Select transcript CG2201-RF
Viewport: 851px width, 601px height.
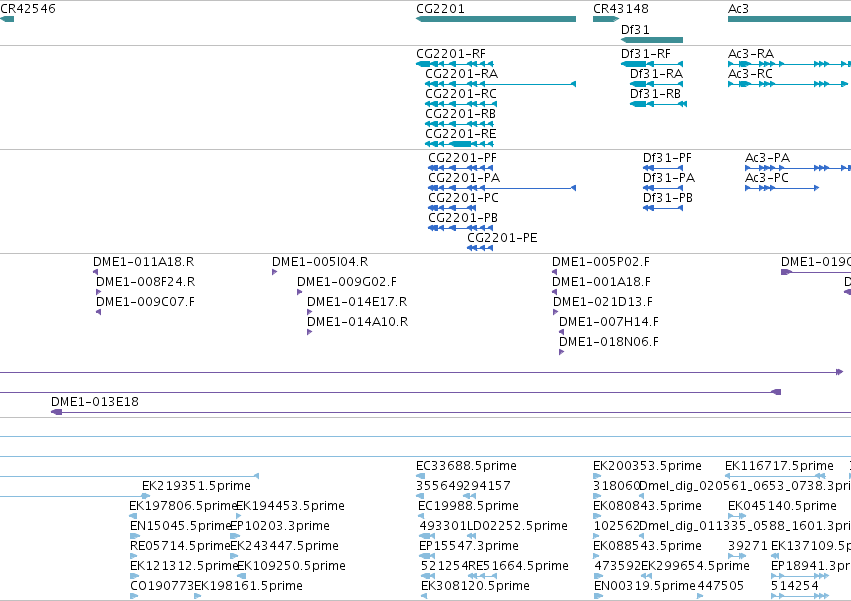(x=456, y=64)
